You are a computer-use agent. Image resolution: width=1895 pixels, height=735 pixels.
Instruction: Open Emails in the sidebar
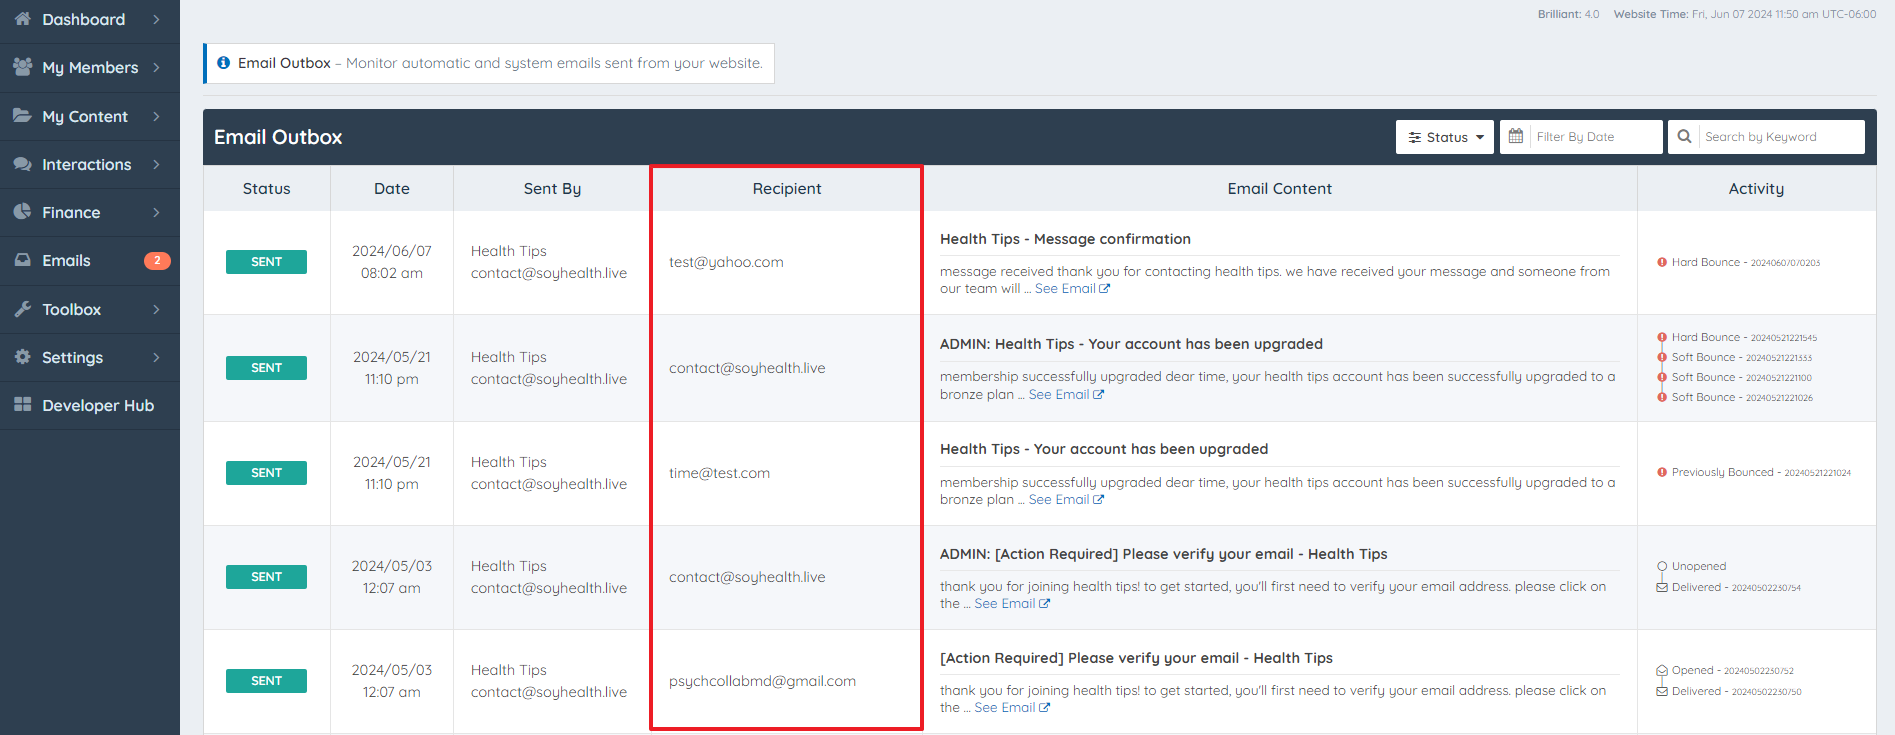90,260
